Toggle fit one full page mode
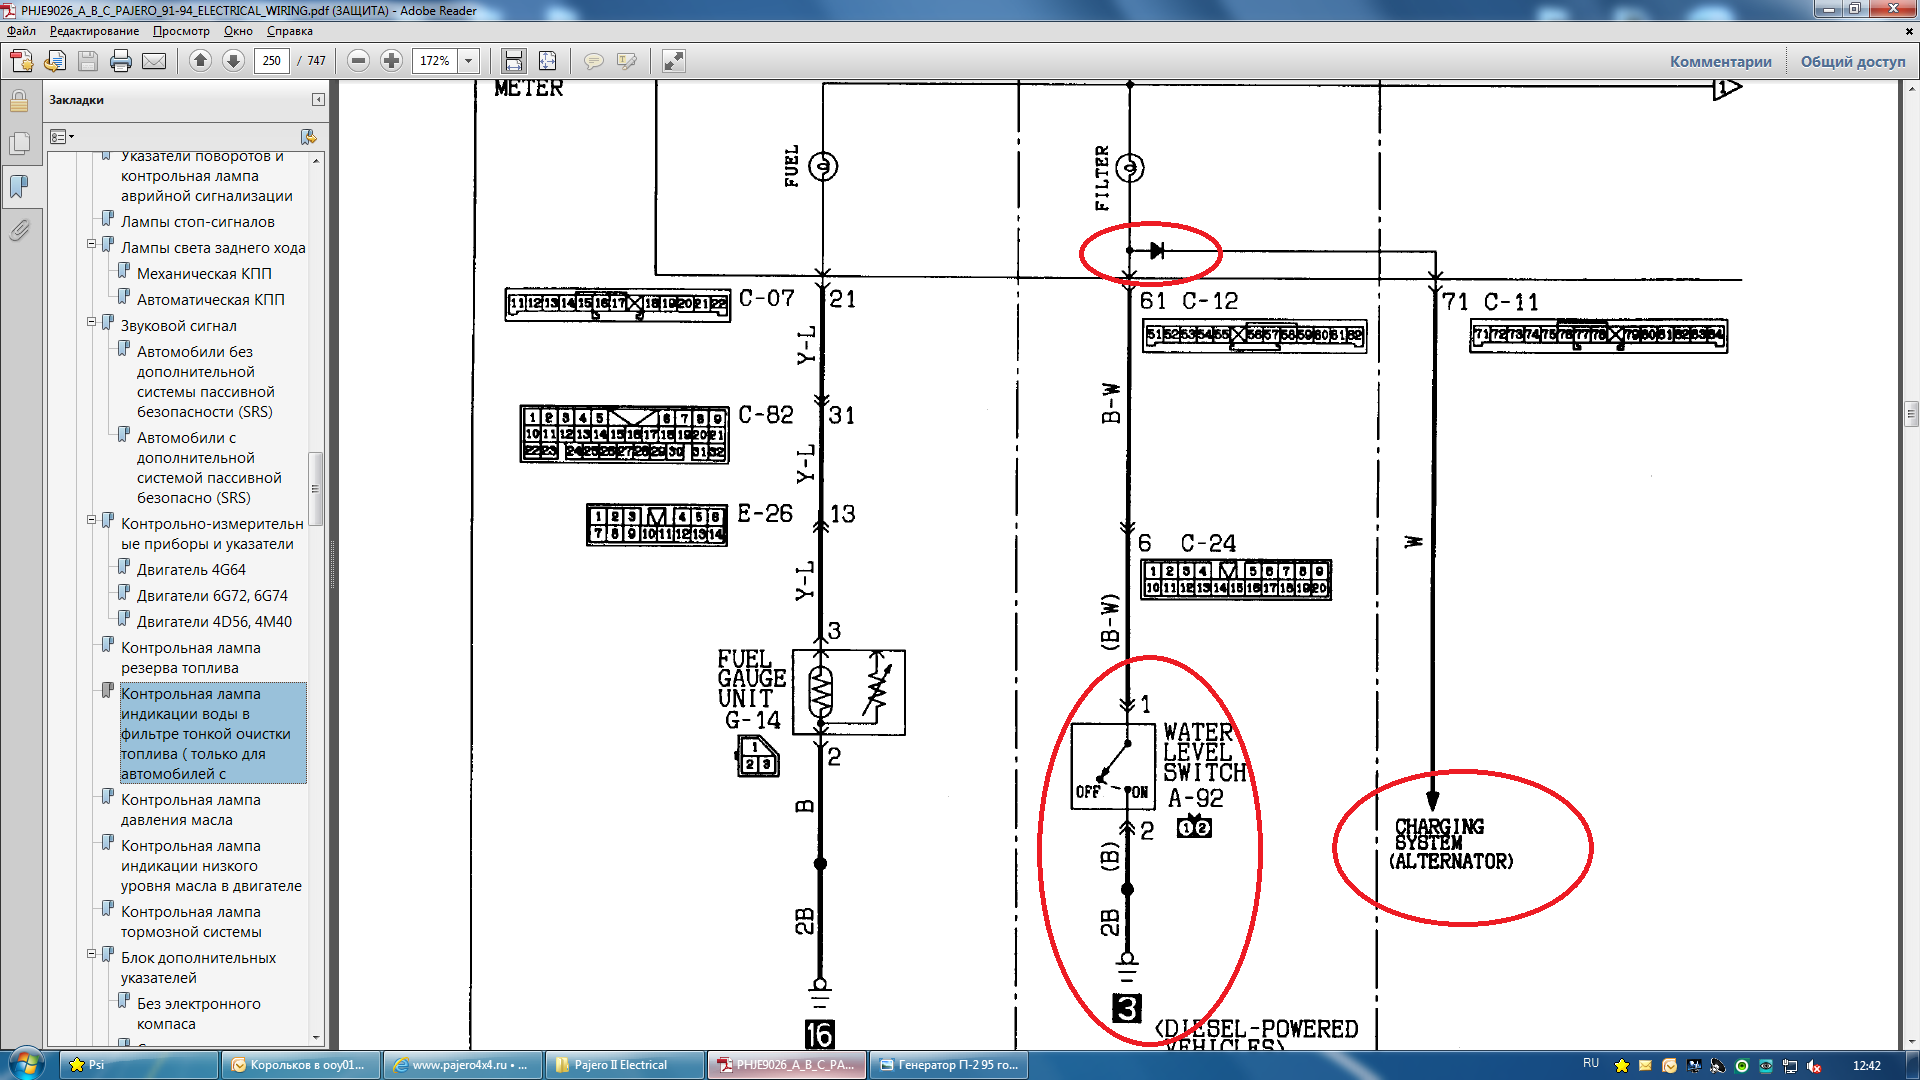 tap(547, 61)
